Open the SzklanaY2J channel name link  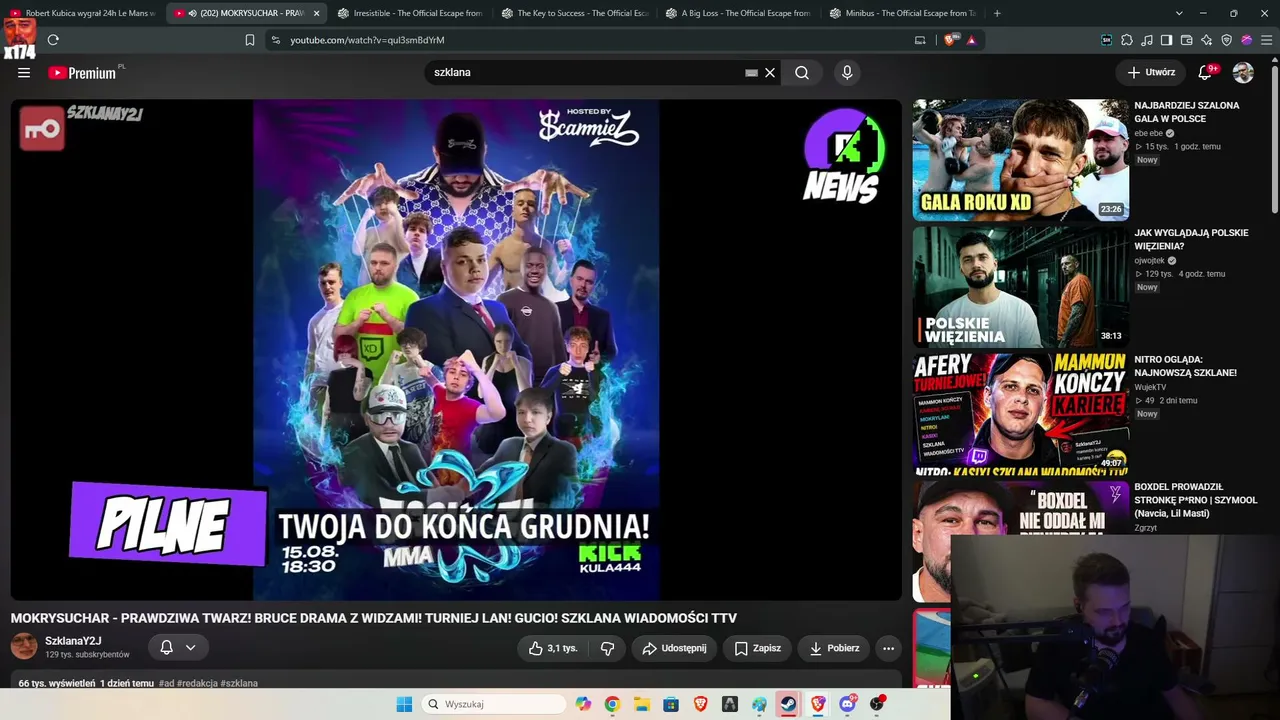pyautogui.click(x=73, y=641)
